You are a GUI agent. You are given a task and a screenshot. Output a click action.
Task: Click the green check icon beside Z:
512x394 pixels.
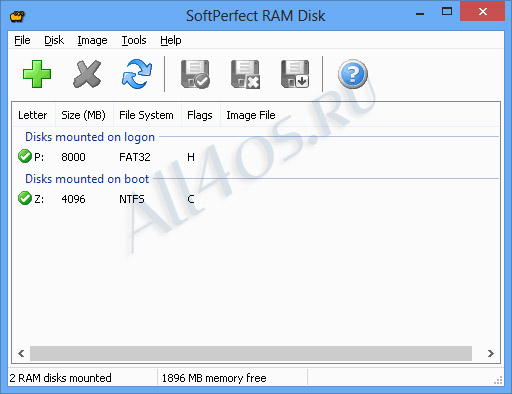(x=25, y=198)
